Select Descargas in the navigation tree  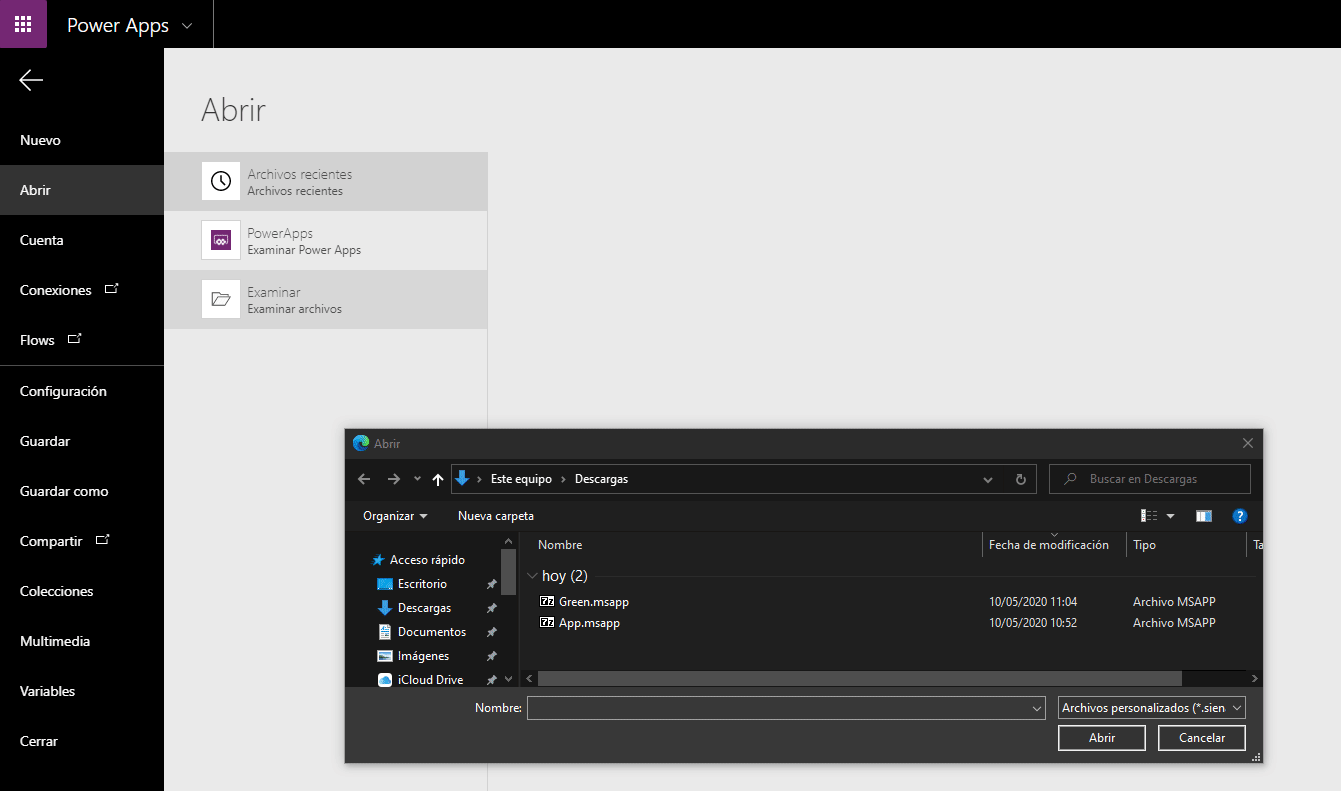coord(424,608)
